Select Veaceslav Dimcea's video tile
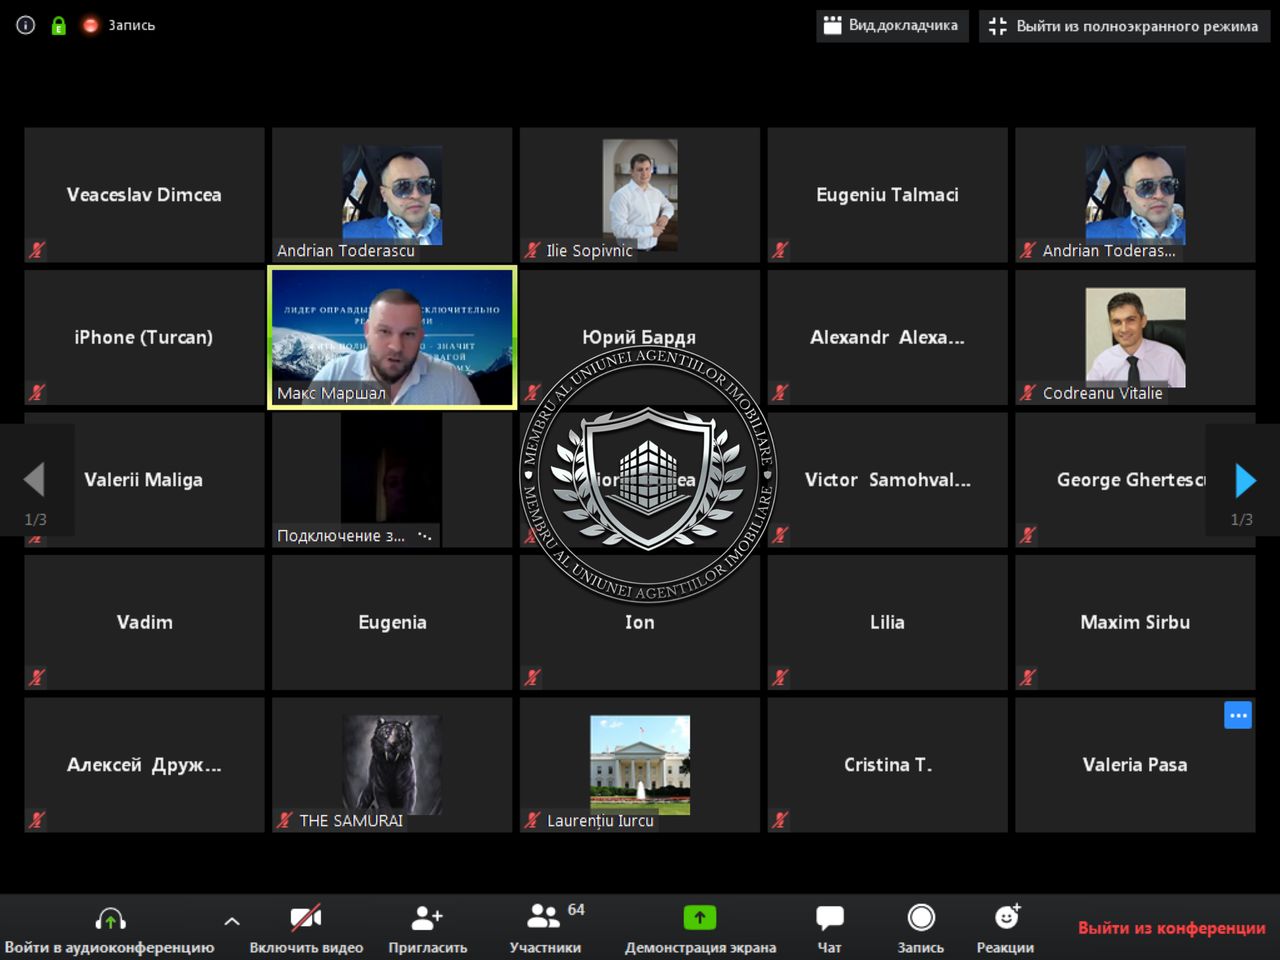Viewport: 1280px width, 960px height. (144, 195)
